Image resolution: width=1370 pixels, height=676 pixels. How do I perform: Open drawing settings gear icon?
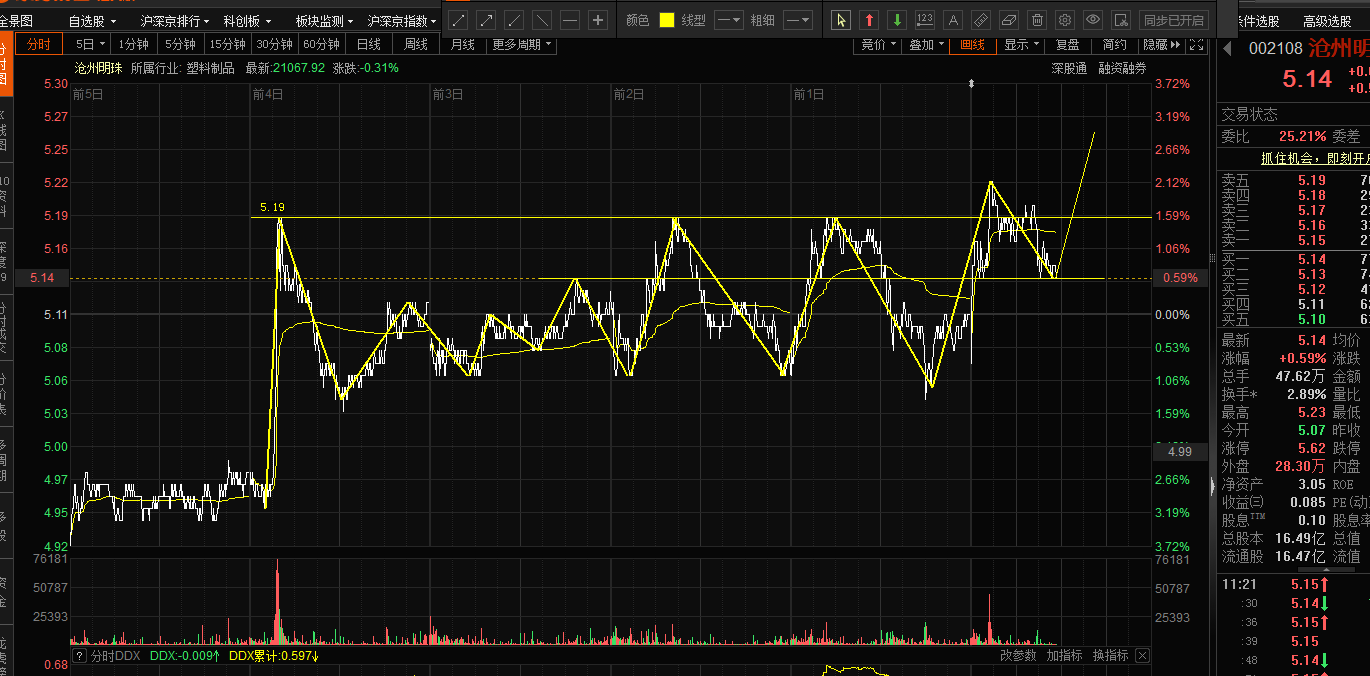point(1065,20)
